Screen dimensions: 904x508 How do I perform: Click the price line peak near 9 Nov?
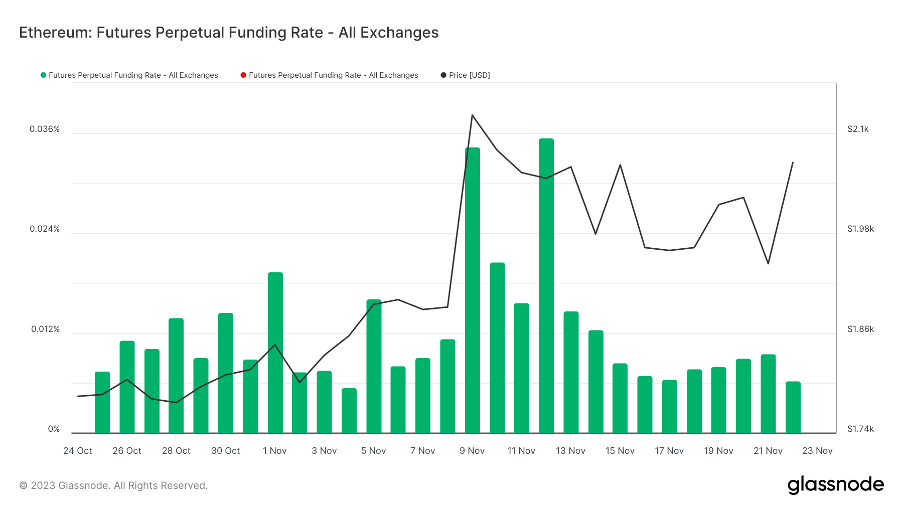point(472,115)
